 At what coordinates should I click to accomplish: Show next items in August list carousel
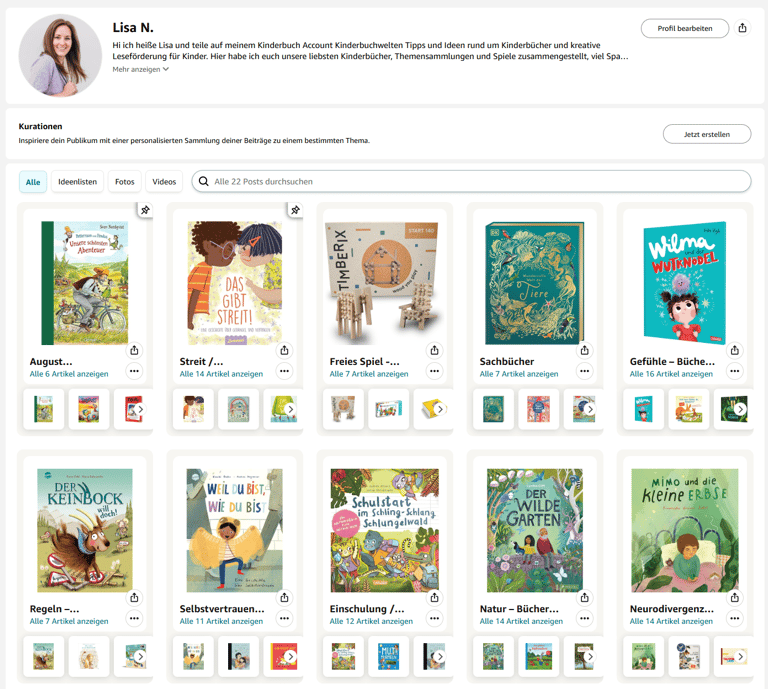pyautogui.click(x=140, y=409)
